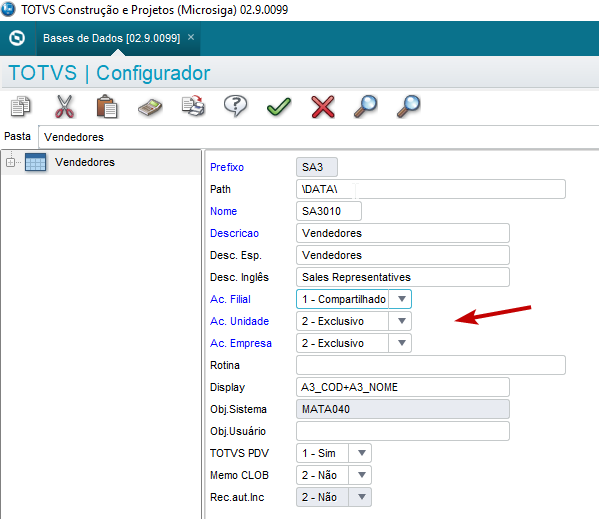Click the Rec.aut.Inc label
599x519 pixels.
(x=237, y=497)
